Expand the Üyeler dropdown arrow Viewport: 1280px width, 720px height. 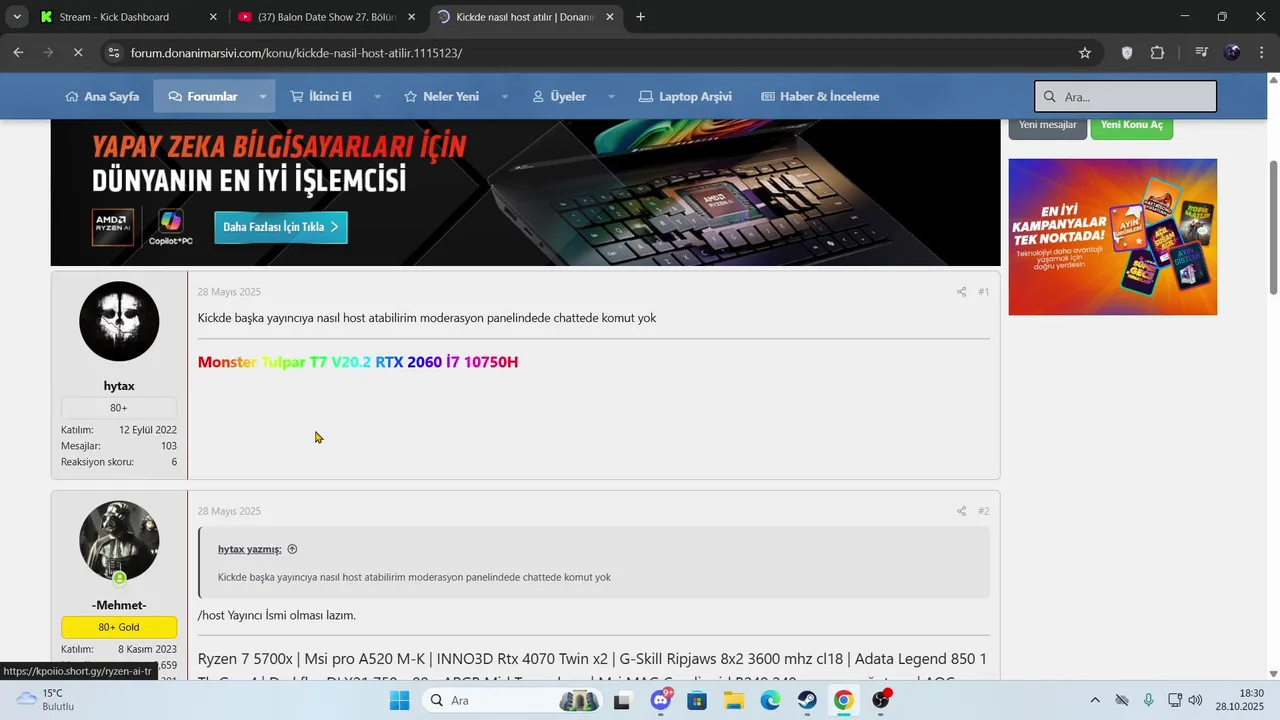tap(611, 97)
